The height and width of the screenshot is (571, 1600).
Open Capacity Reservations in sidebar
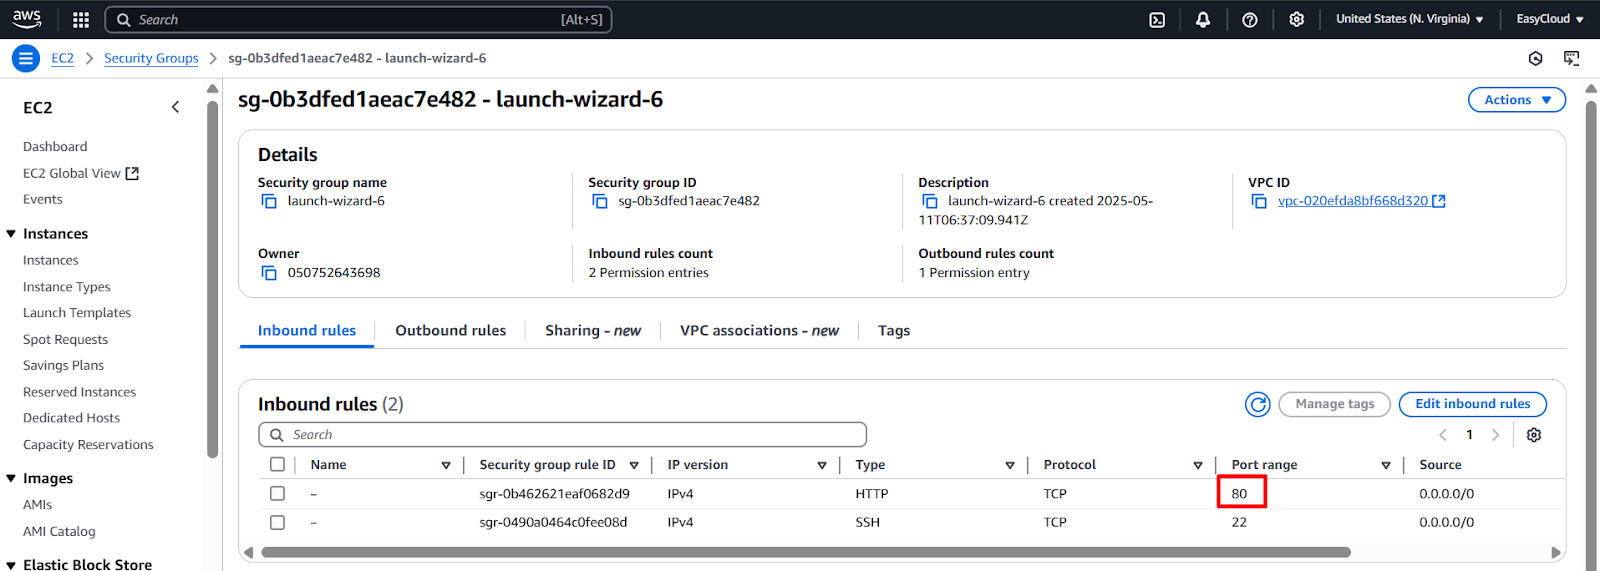(88, 445)
